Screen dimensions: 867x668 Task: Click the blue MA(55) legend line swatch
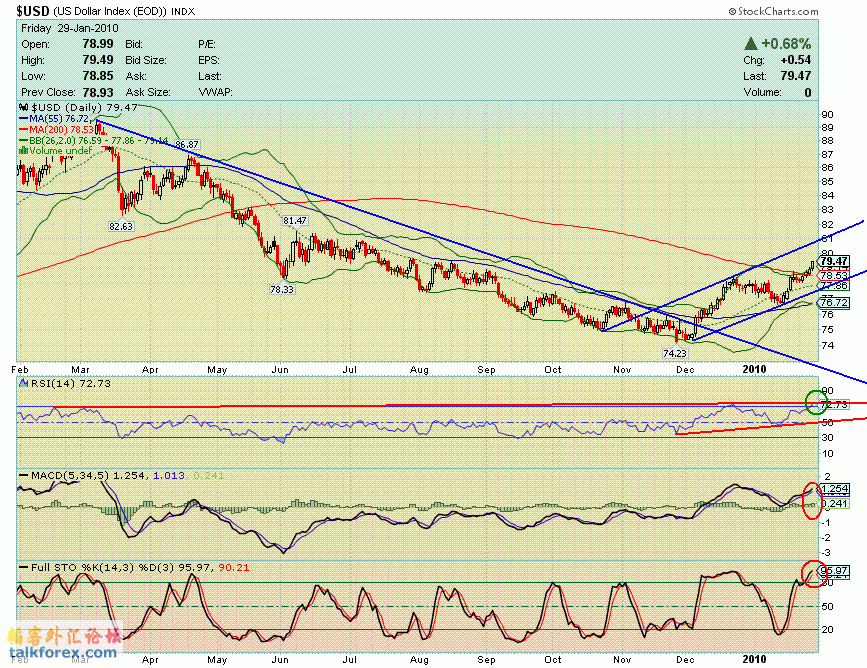point(24,118)
